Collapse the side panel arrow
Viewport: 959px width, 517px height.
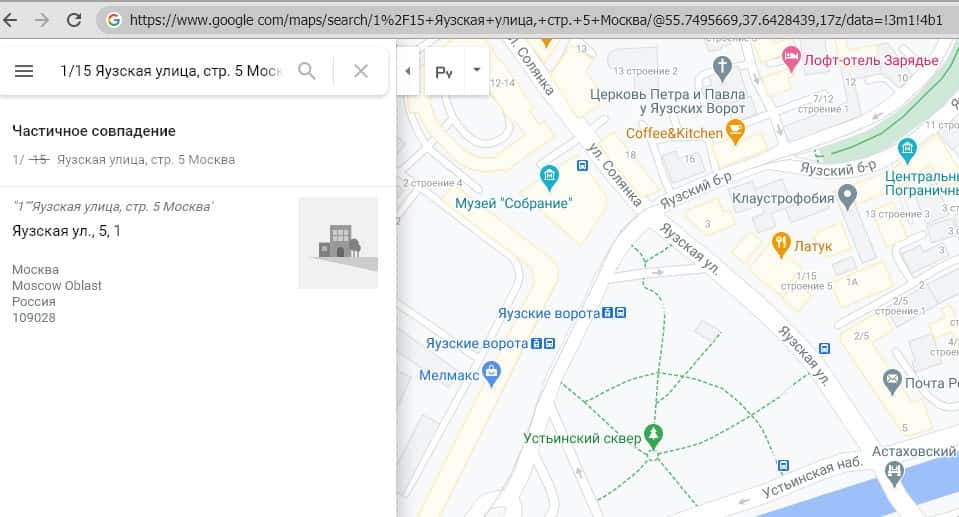(x=407, y=71)
